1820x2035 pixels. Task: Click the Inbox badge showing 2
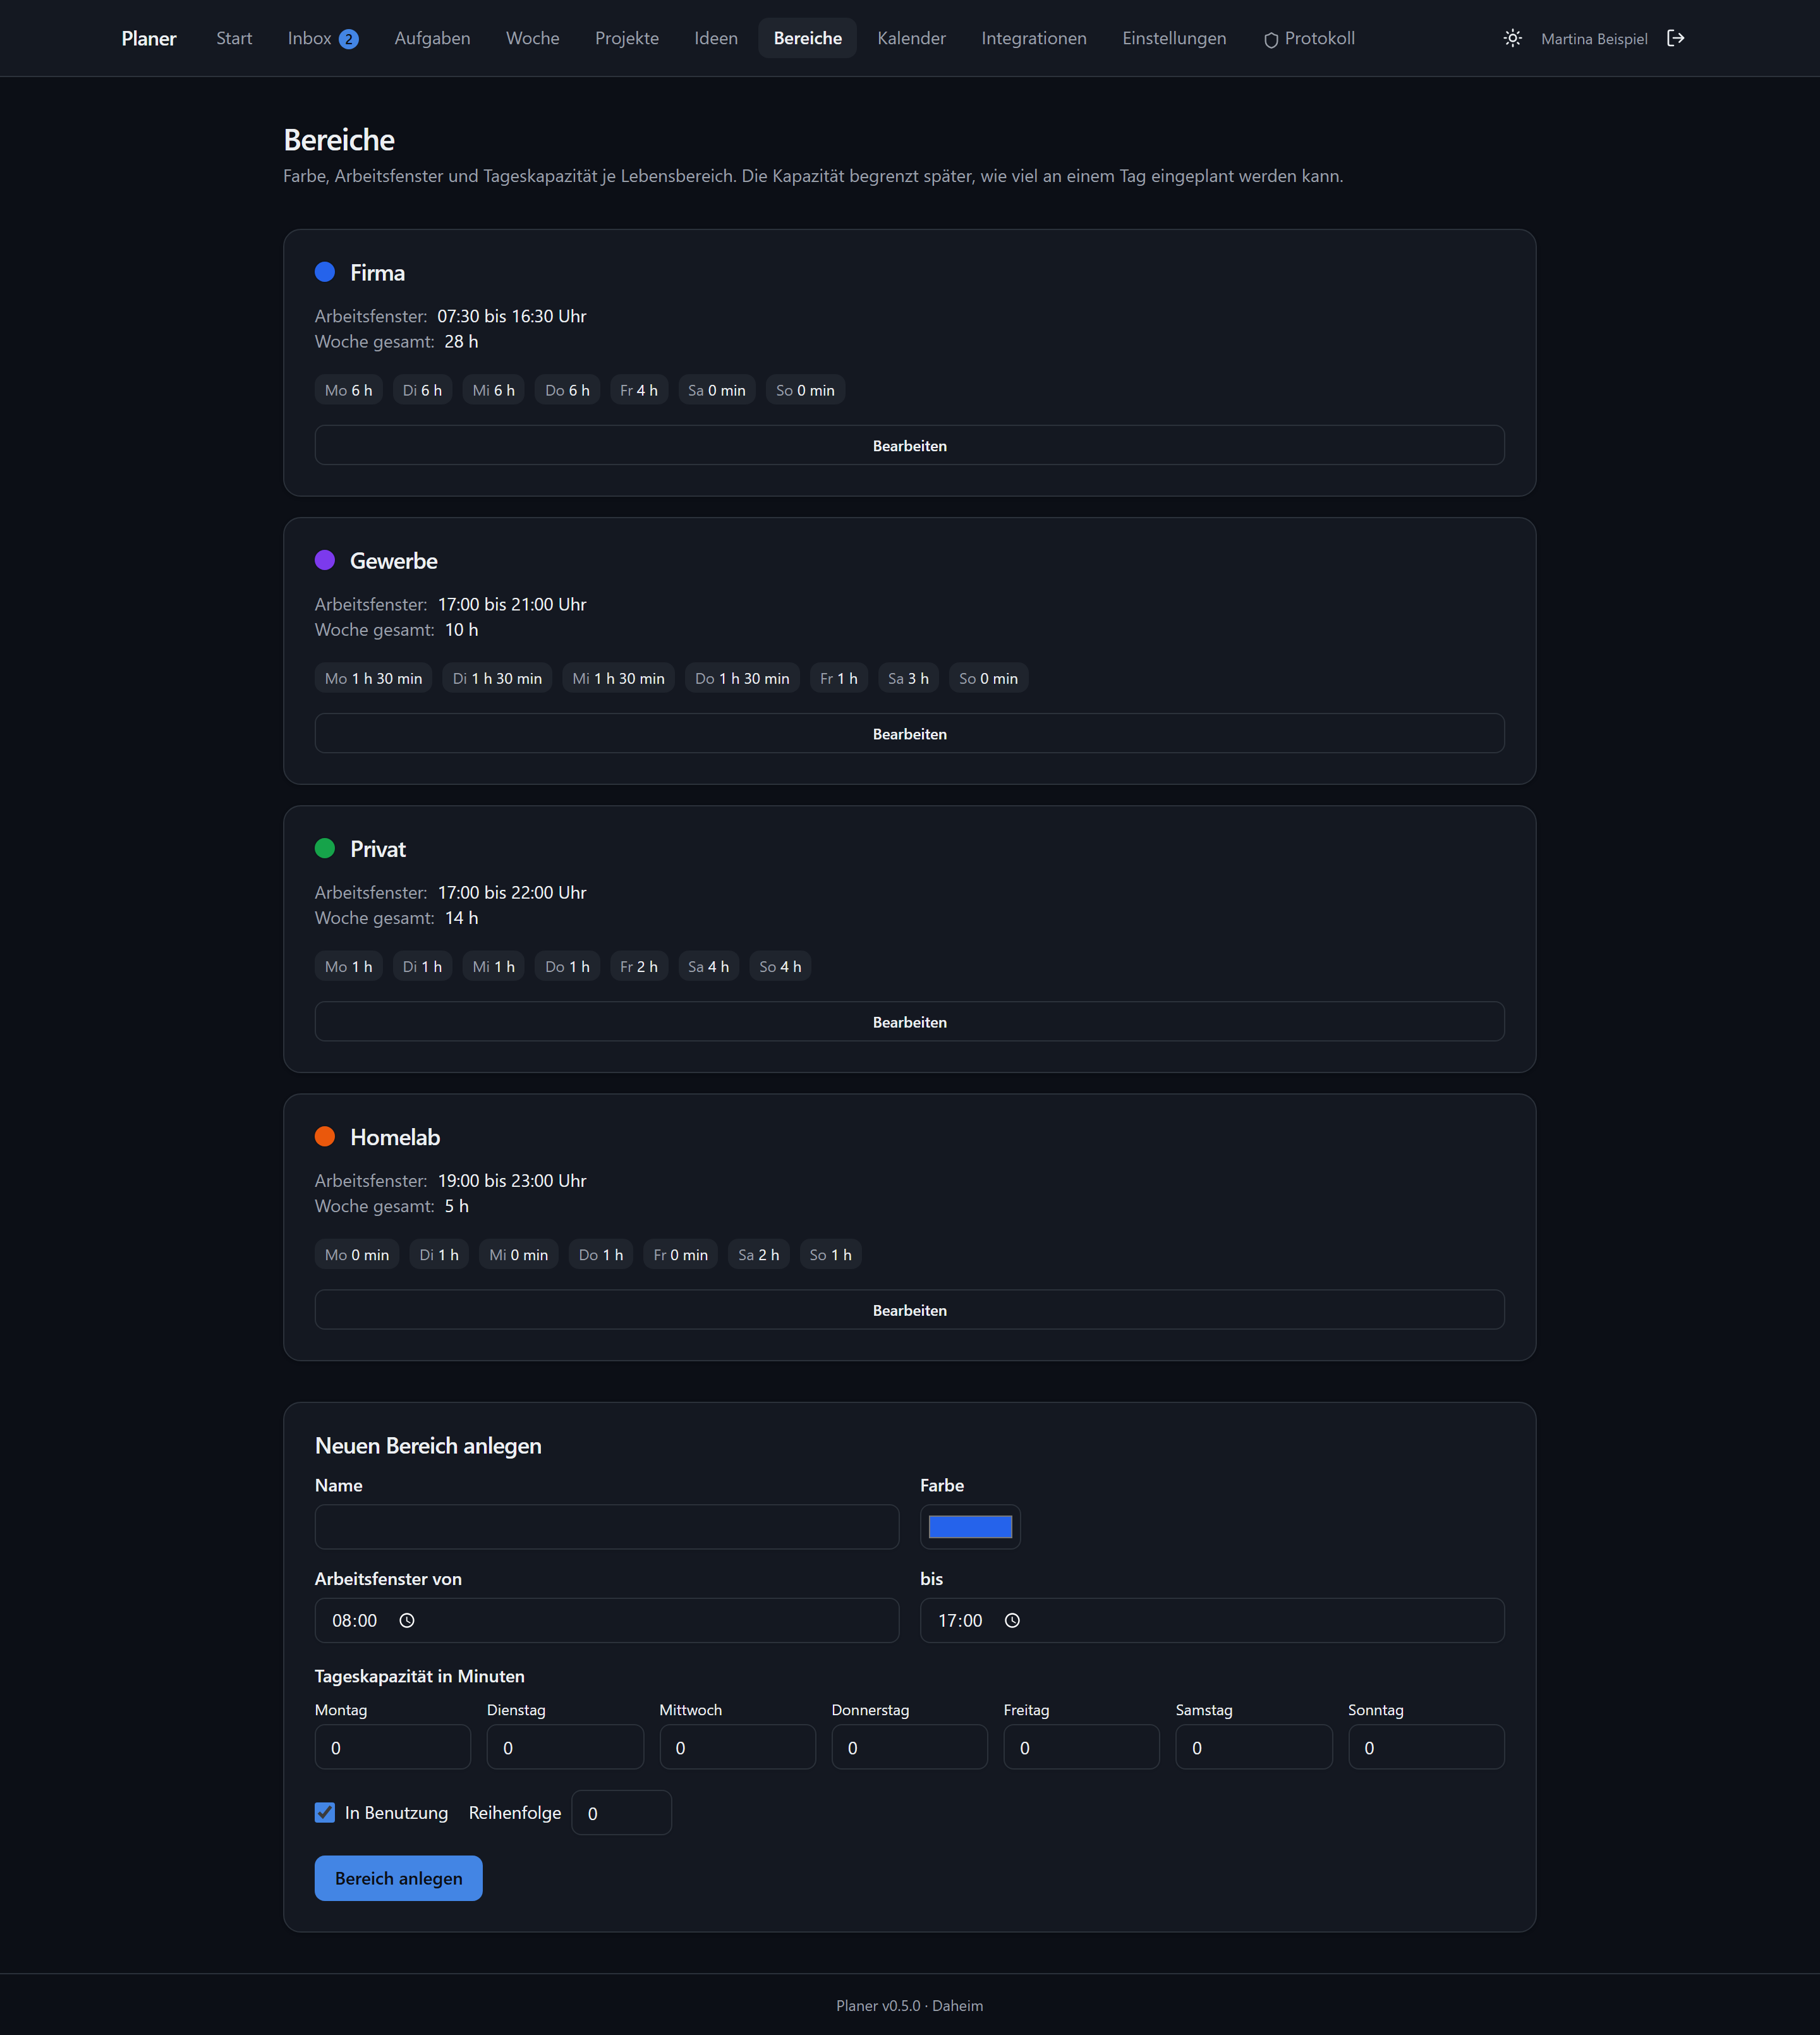click(x=348, y=39)
